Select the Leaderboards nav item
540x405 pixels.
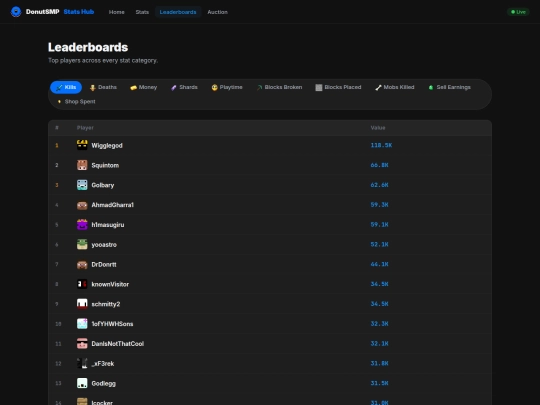point(178,12)
